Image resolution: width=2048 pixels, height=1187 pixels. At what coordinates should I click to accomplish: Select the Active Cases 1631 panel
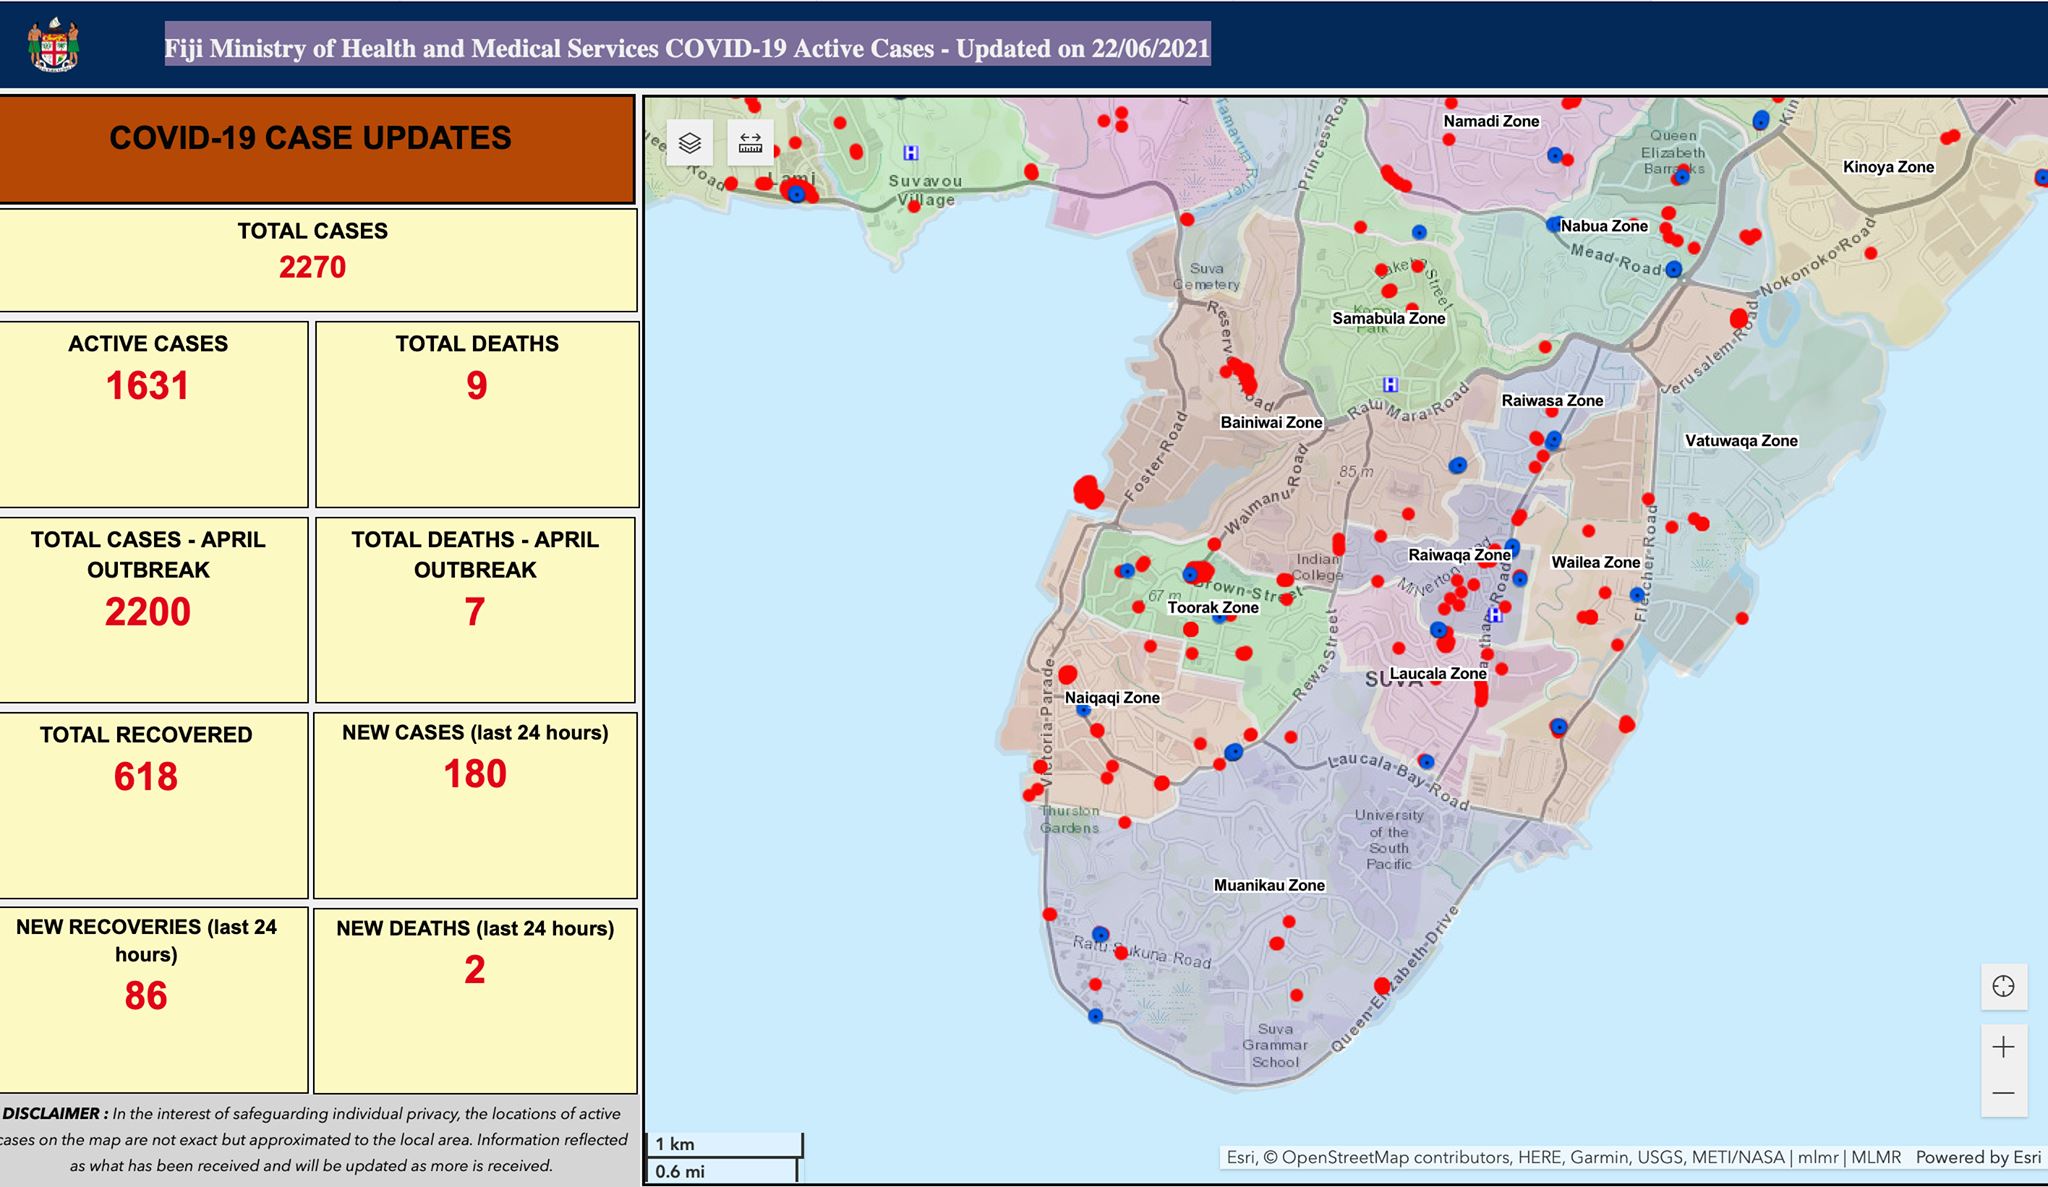pyautogui.click(x=152, y=414)
